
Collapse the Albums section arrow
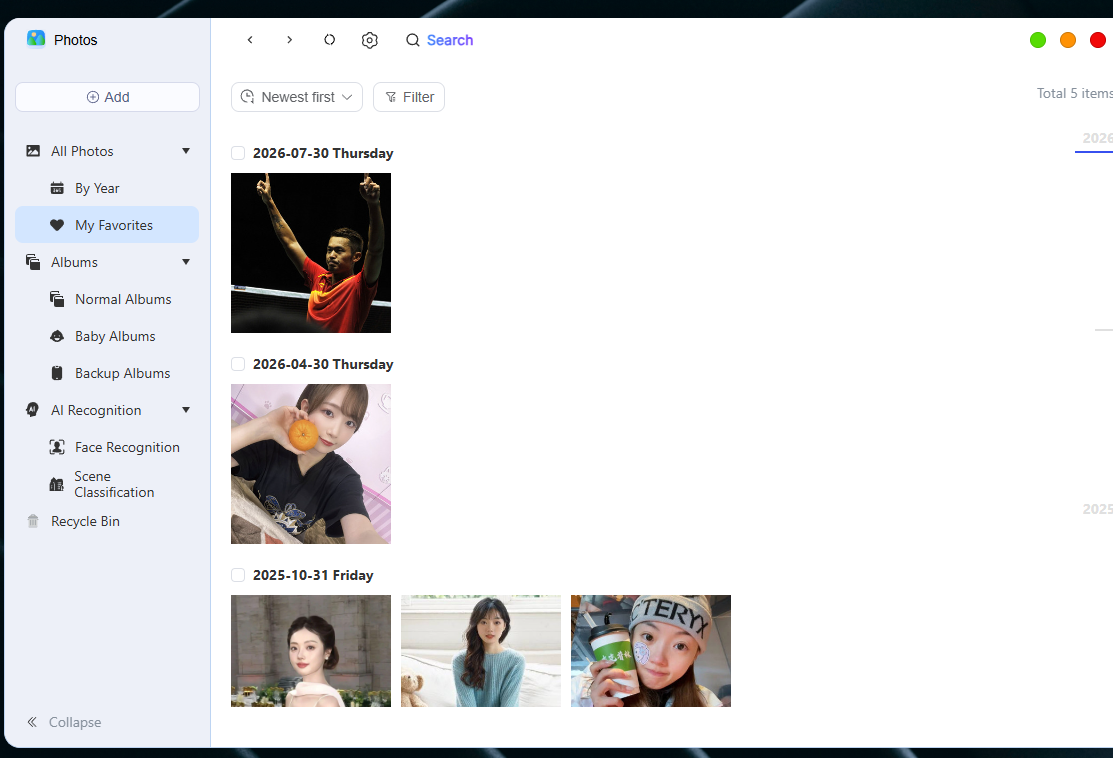point(186,262)
